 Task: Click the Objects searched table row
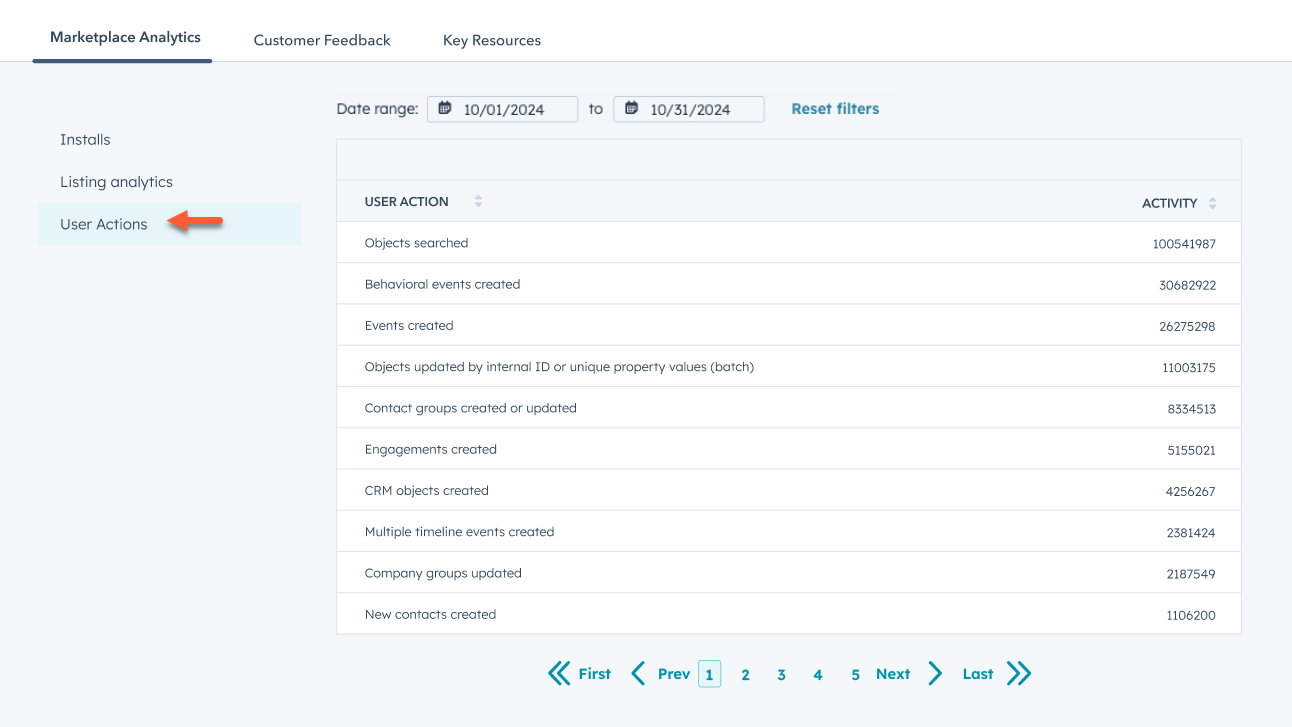pos(788,243)
